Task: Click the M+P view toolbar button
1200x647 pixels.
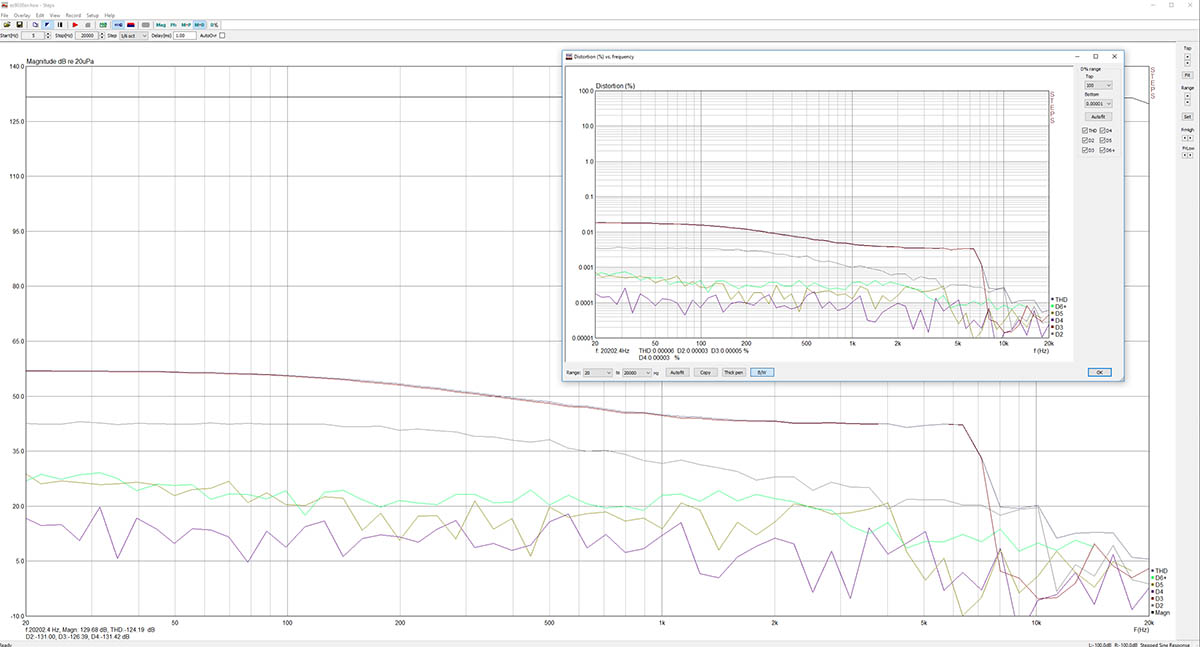Action: click(x=186, y=25)
